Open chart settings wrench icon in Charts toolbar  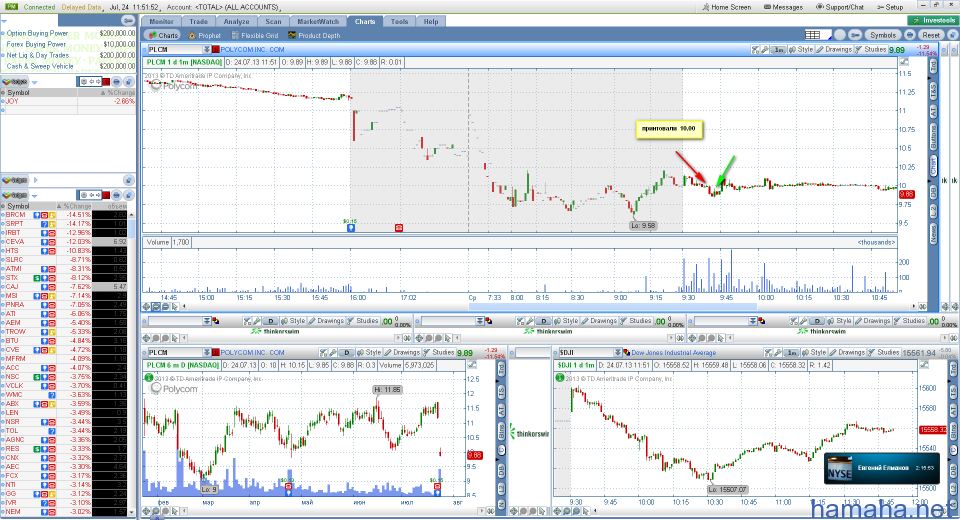pyautogui.click(x=855, y=35)
